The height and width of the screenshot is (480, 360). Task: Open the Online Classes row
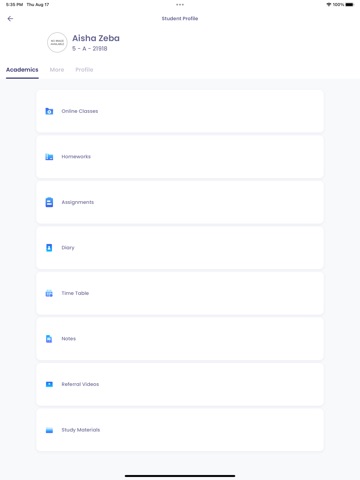(x=180, y=111)
